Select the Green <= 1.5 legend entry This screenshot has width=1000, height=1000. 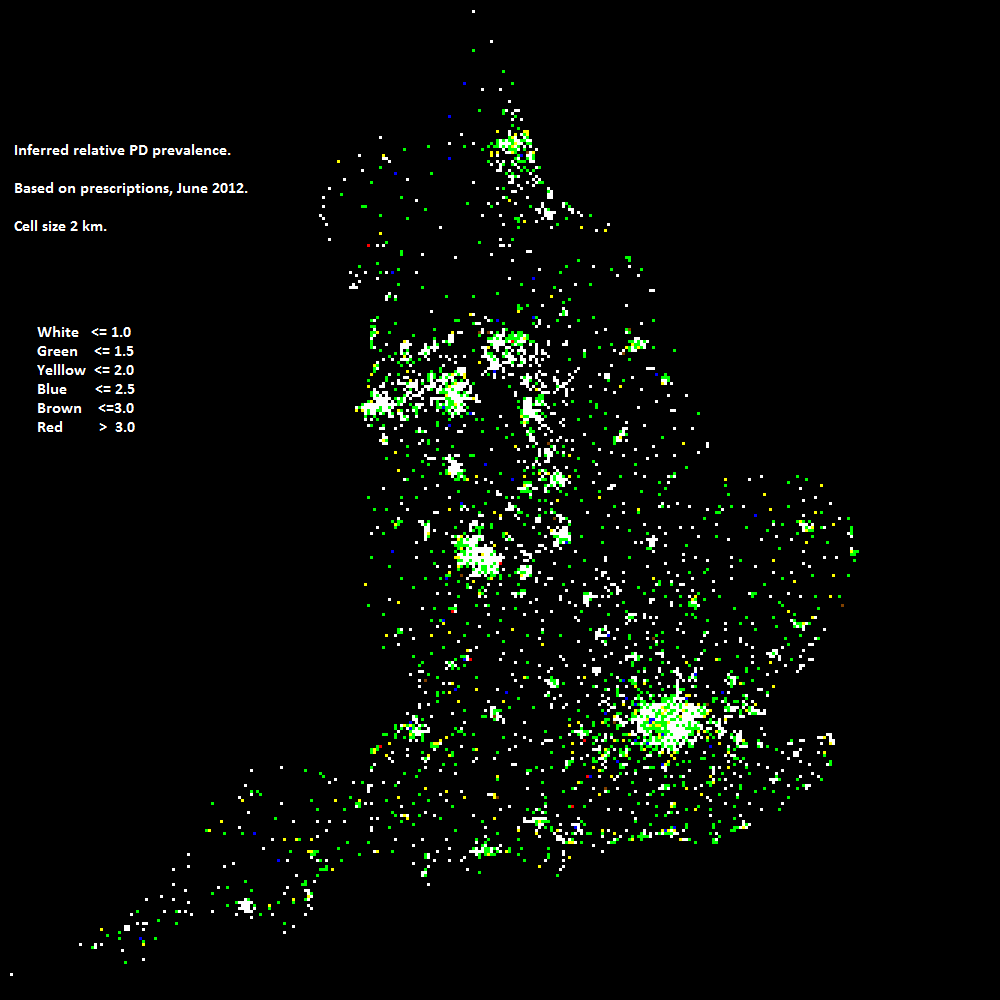pyautogui.click(x=85, y=351)
